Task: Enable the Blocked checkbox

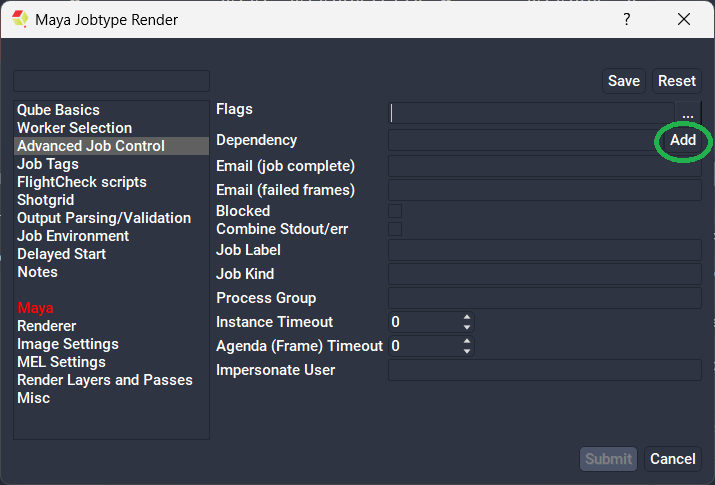Action: [395, 211]
